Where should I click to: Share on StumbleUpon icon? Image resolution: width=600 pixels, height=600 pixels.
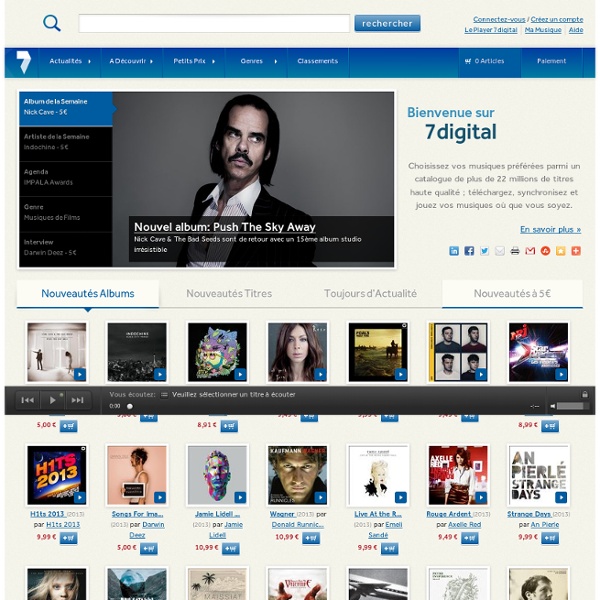coord(545,251)
